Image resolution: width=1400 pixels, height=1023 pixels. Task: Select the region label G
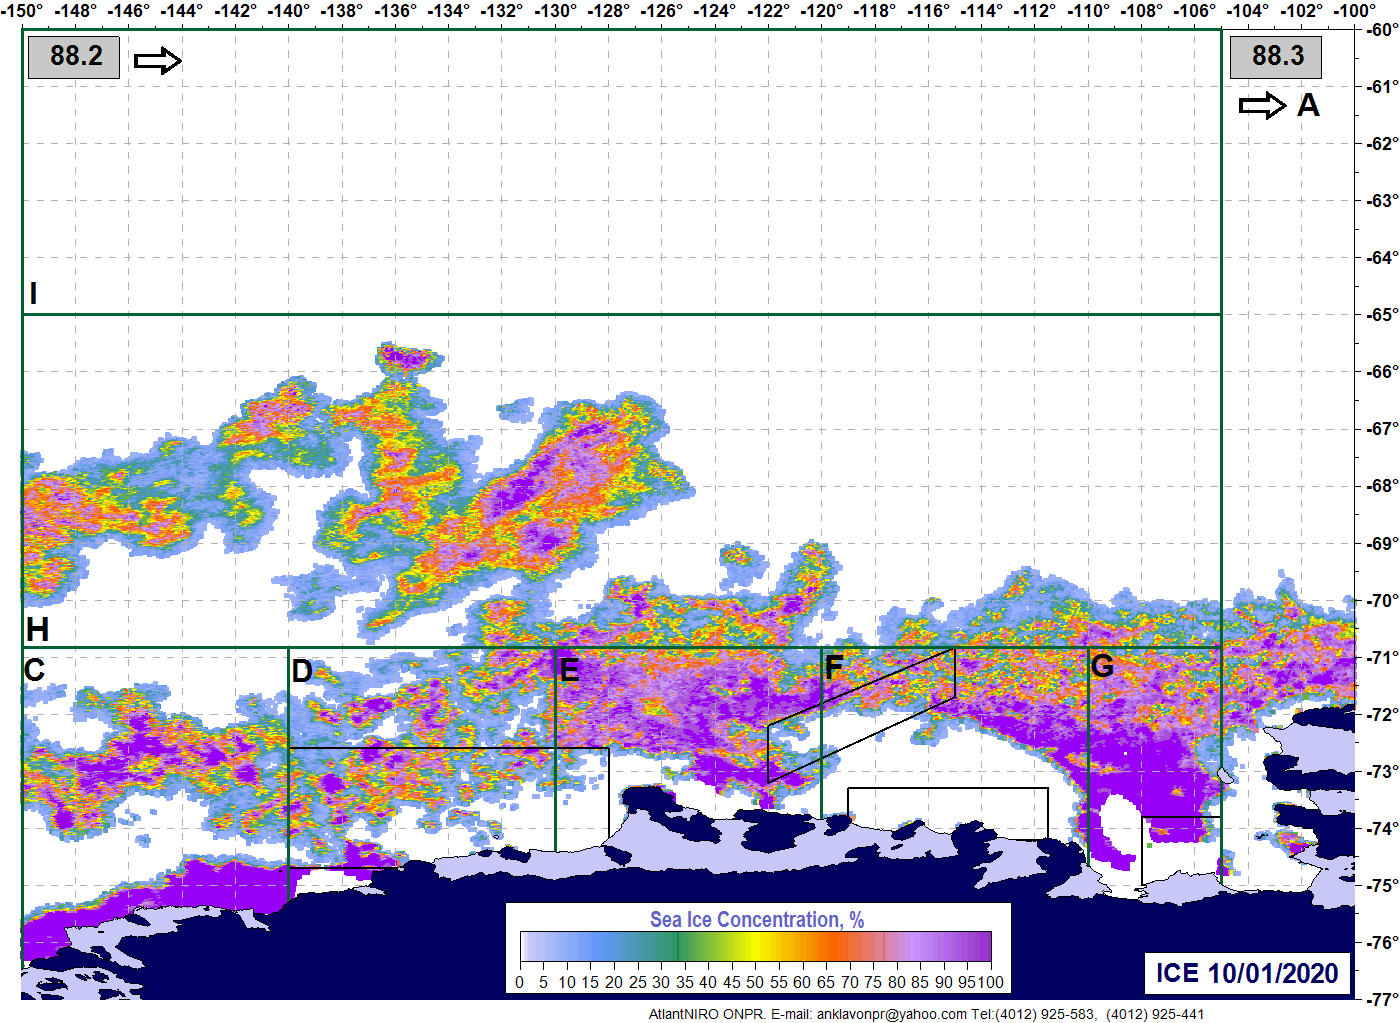(1102, 666)
